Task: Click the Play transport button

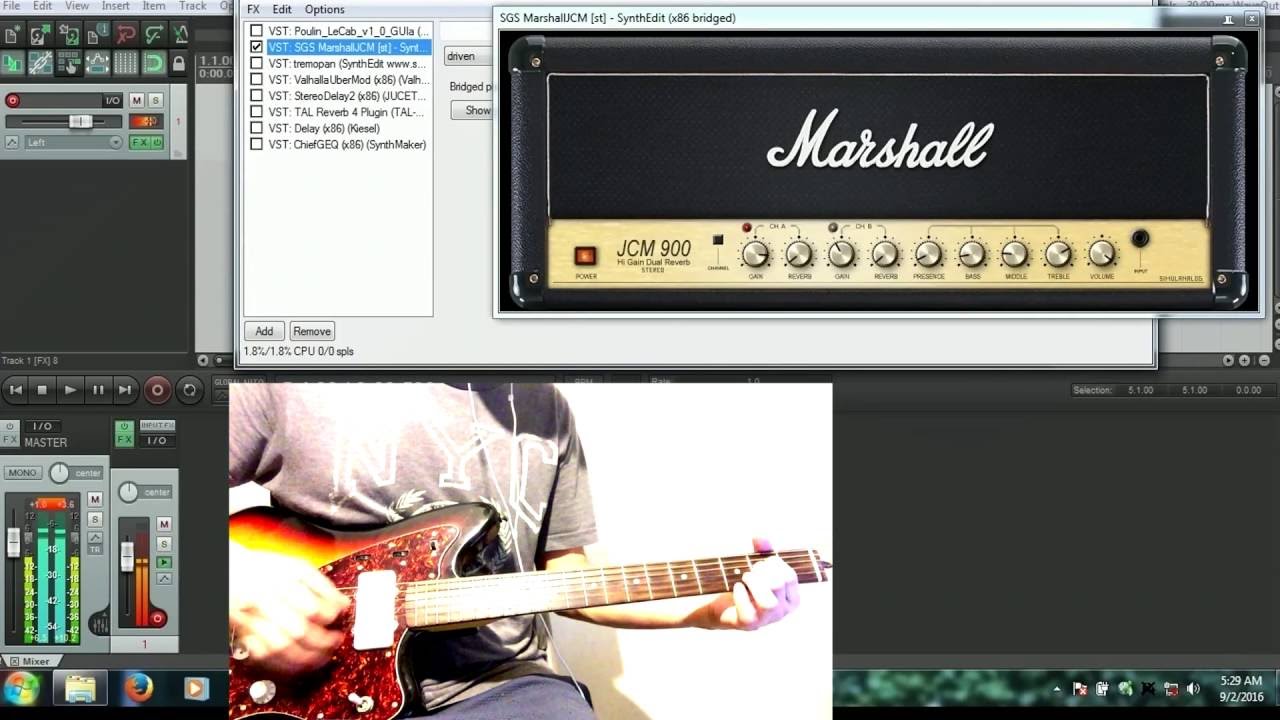Action: (x=69, y=390)
